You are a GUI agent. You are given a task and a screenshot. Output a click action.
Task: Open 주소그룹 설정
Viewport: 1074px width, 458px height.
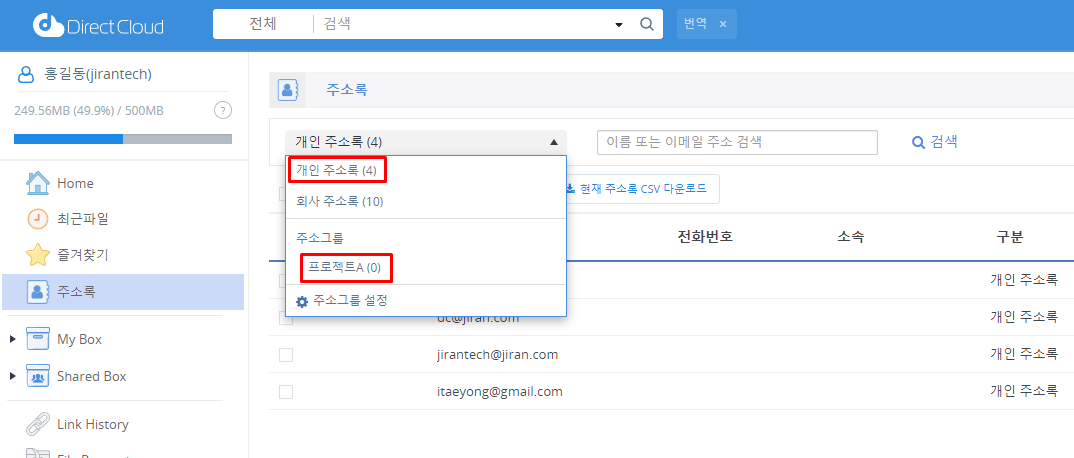[350, 301]
